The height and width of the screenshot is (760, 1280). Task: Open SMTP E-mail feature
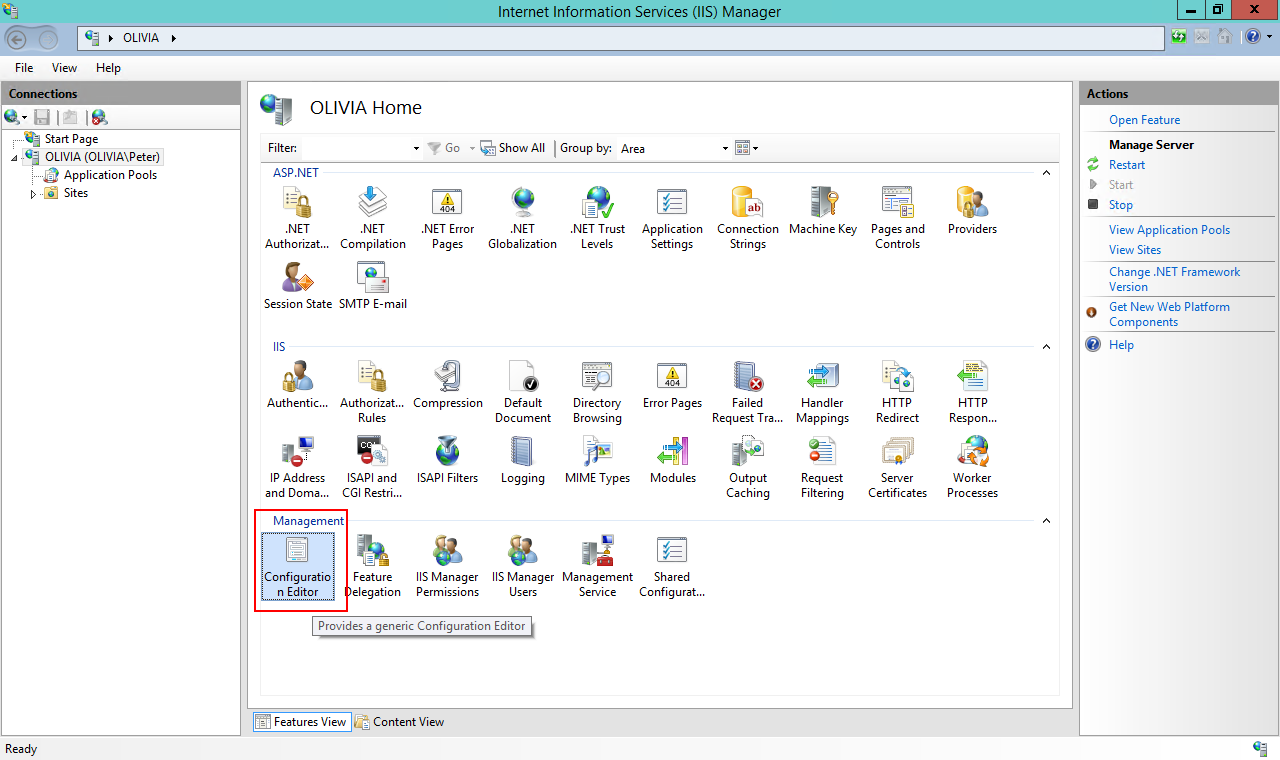[372, 286]
